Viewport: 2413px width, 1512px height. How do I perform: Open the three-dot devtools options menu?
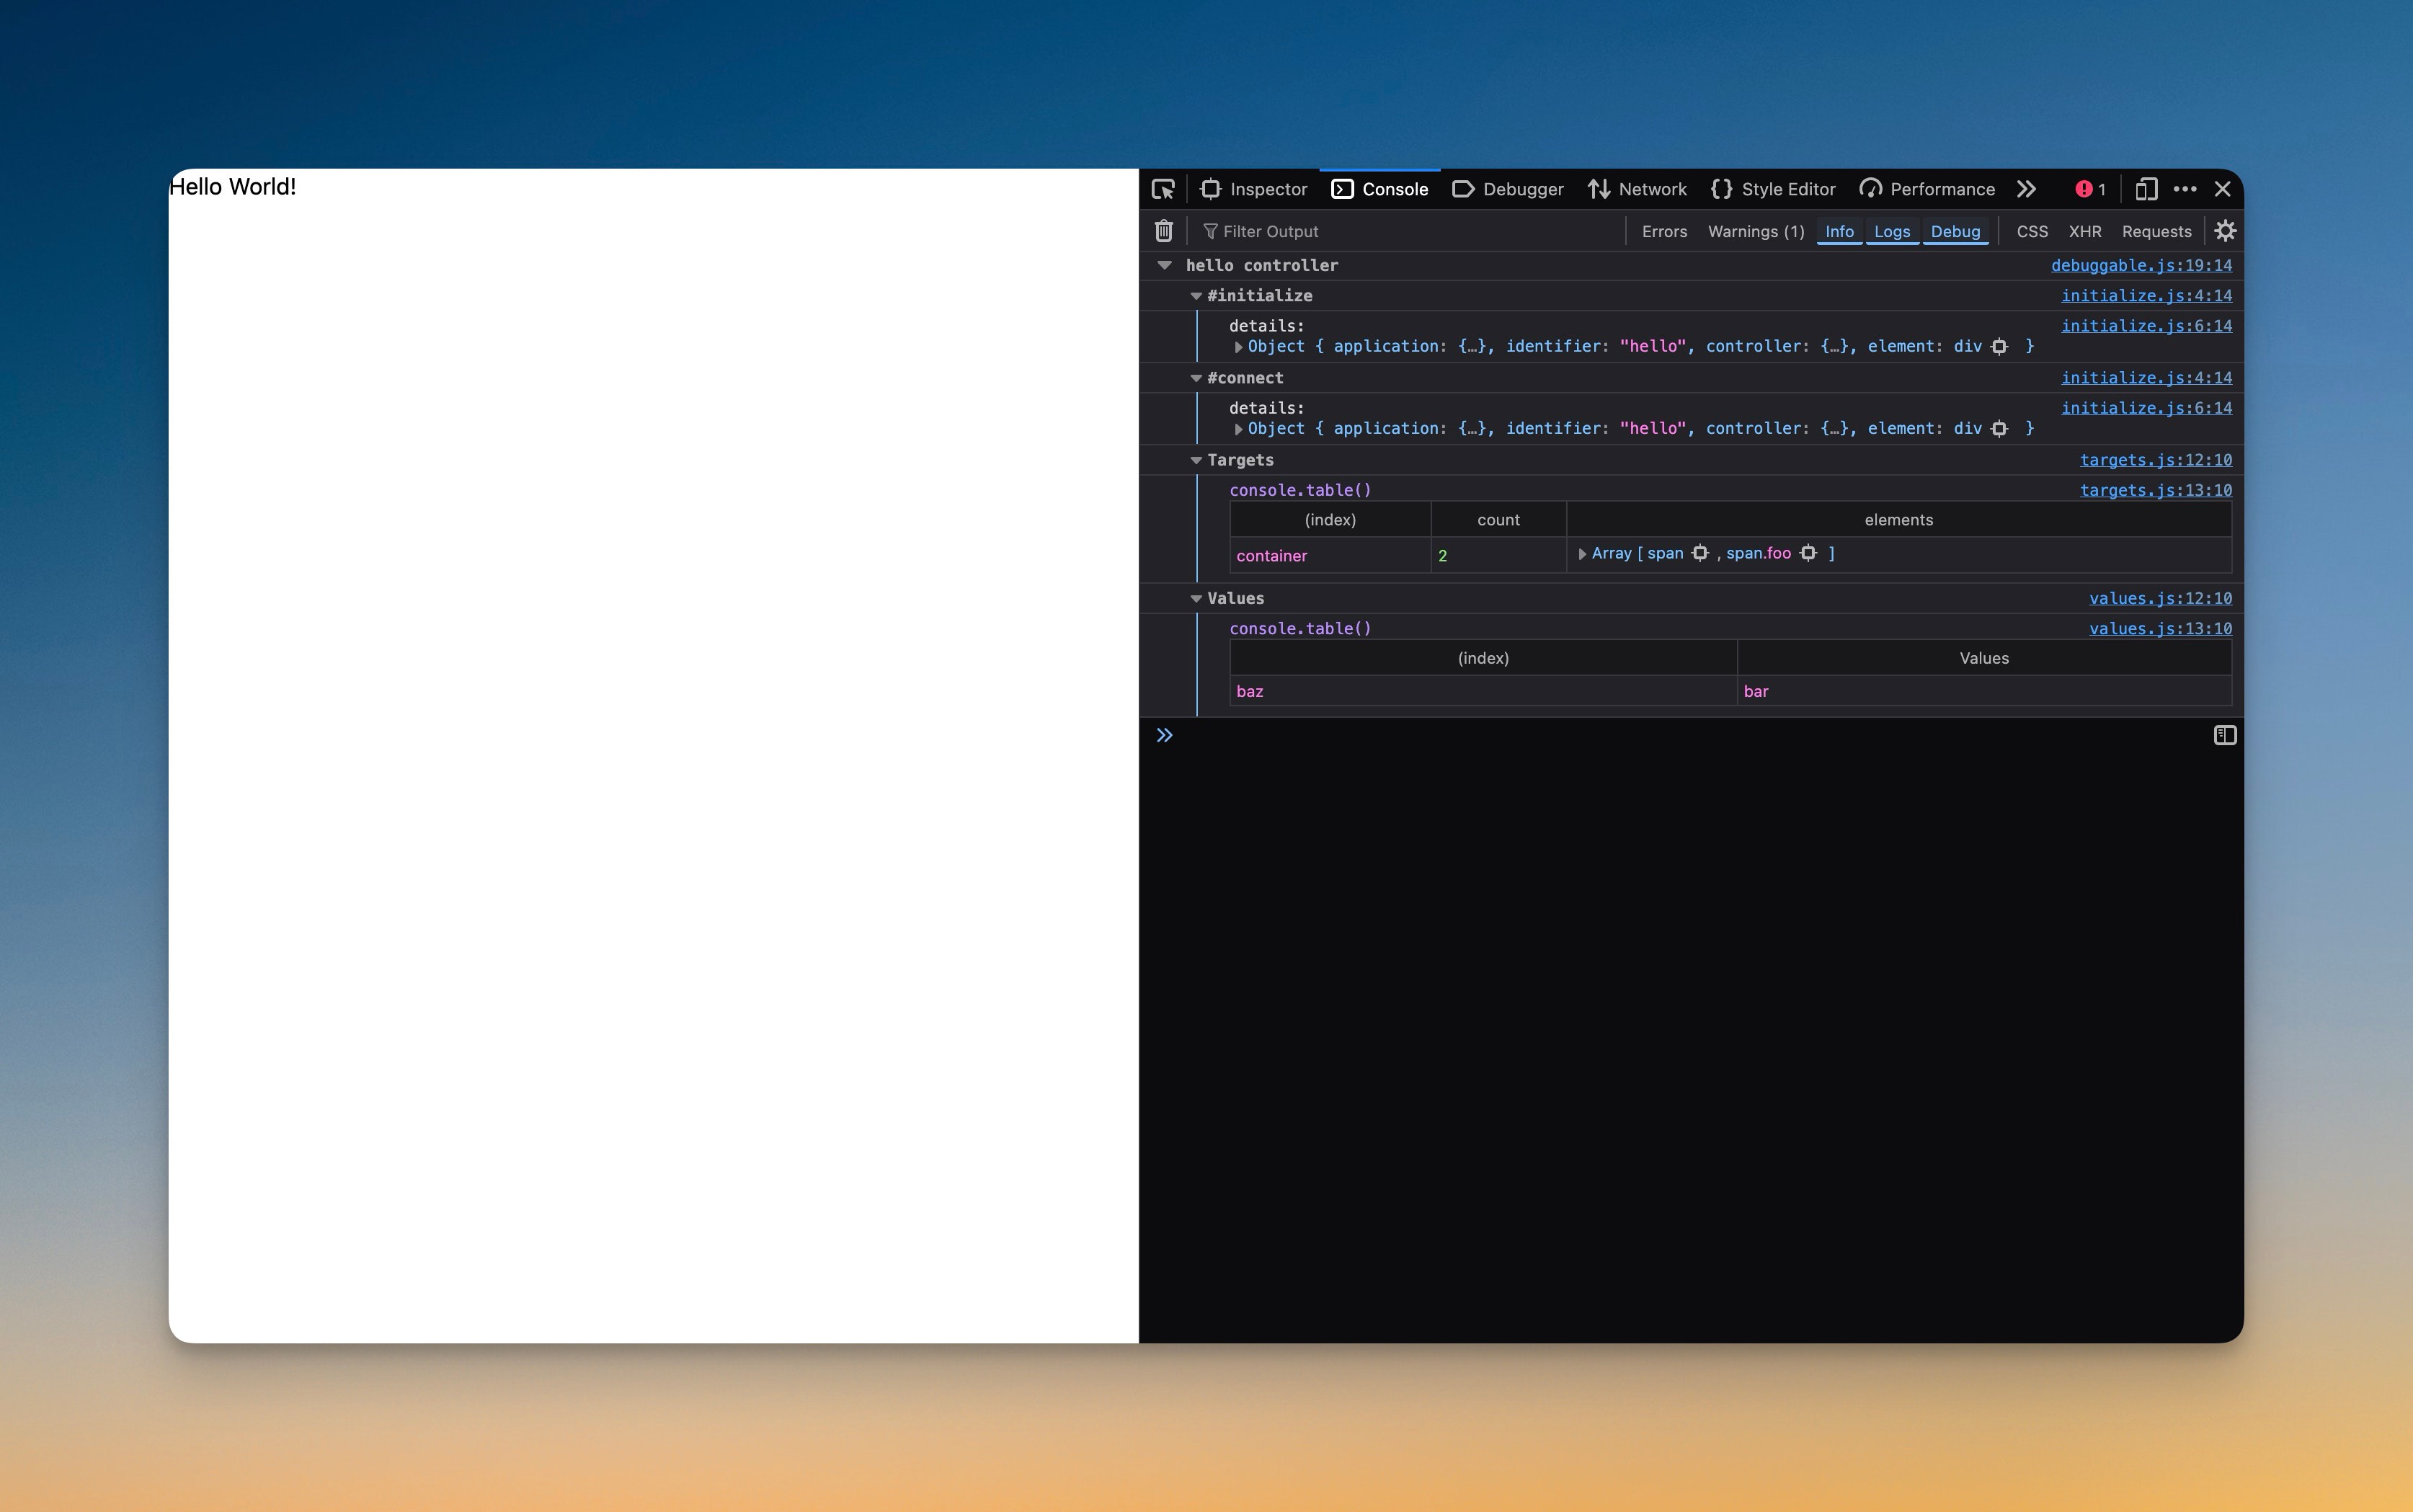2185,189
